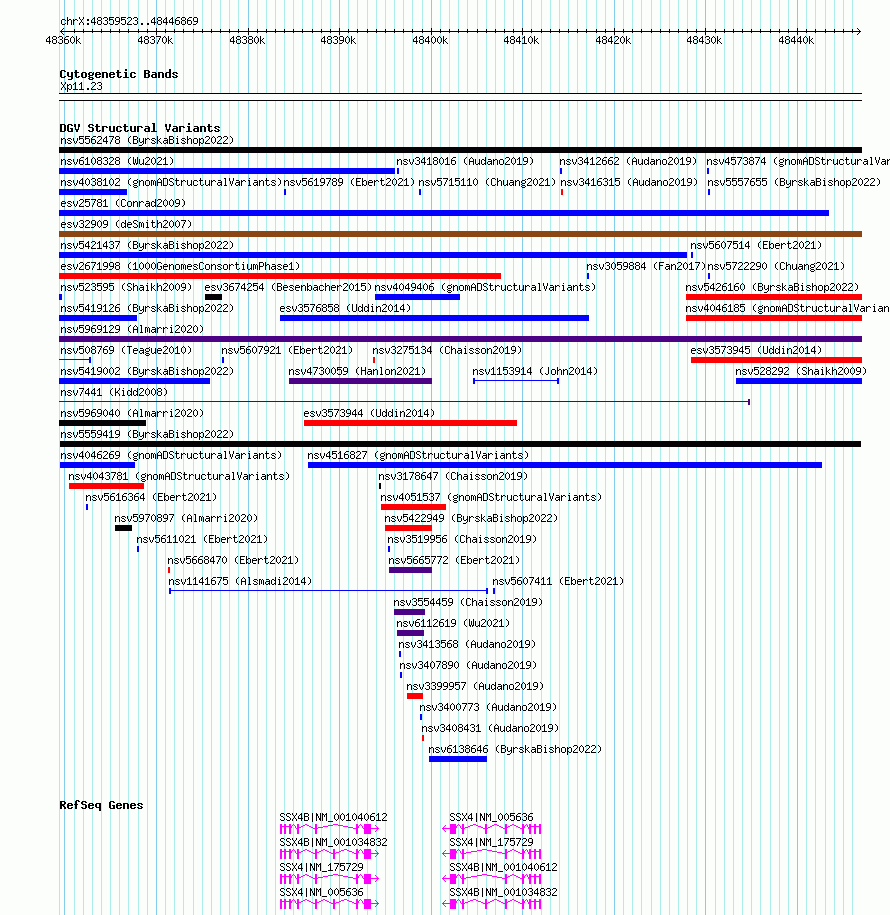
Task: Select the blue nsv6138646 variant bar
Action: pos(458,759)
